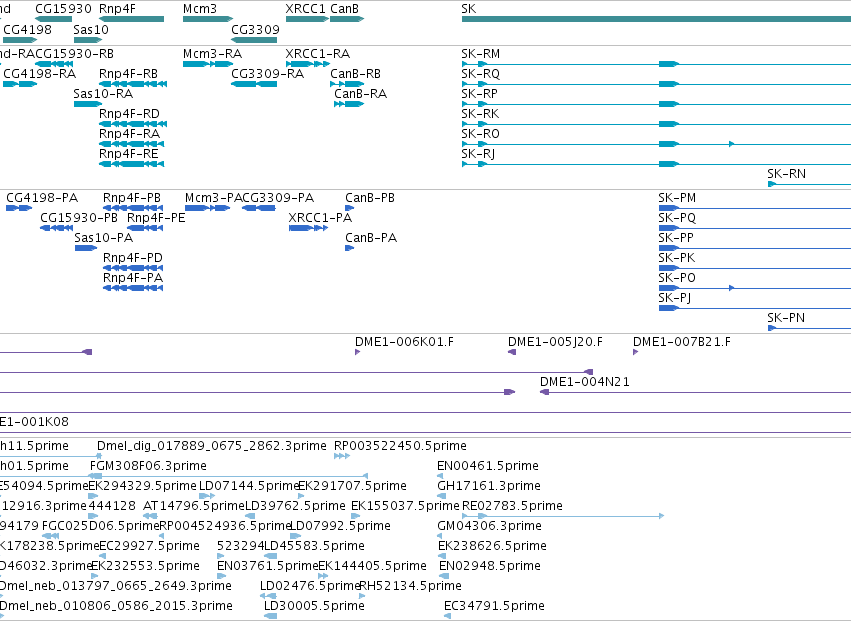The height and width of the screenshot is (621, 851).
Task: Click the RH52134.5prime EST label
Action: tap(410, 587)
